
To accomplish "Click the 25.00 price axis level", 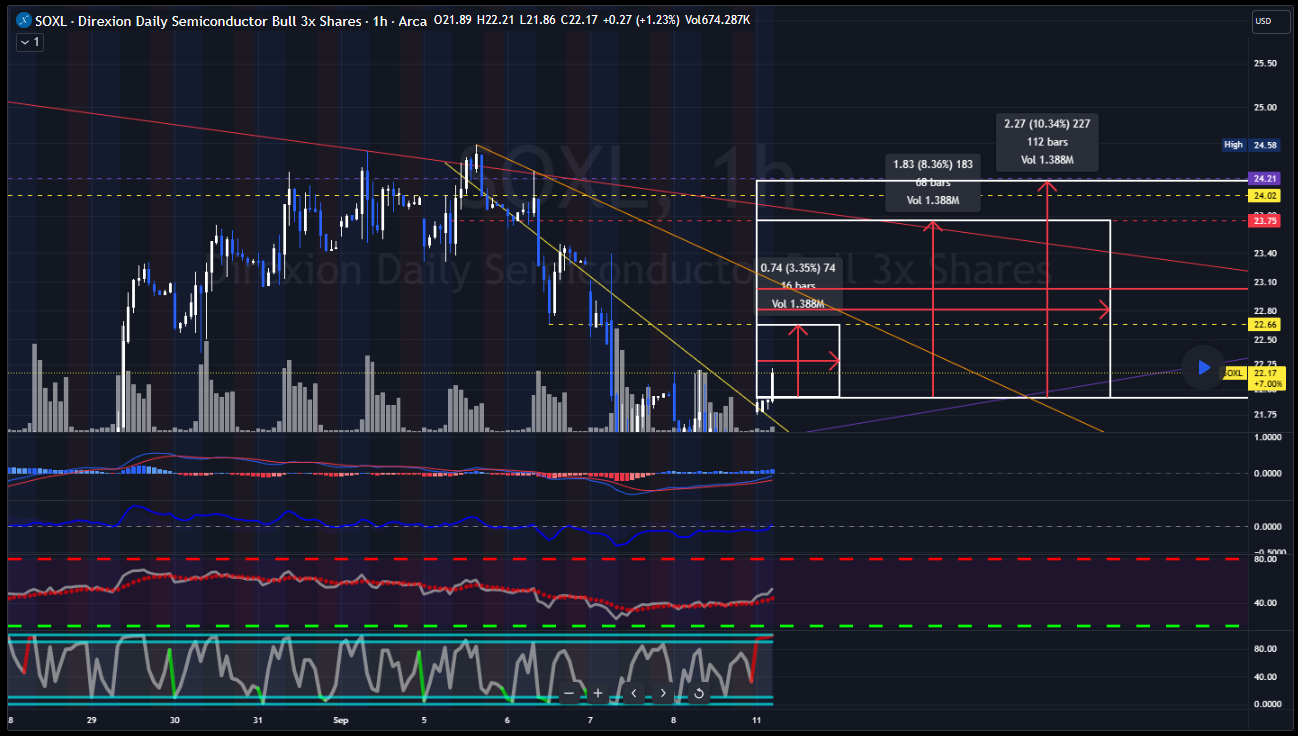I will (1264, 107).
